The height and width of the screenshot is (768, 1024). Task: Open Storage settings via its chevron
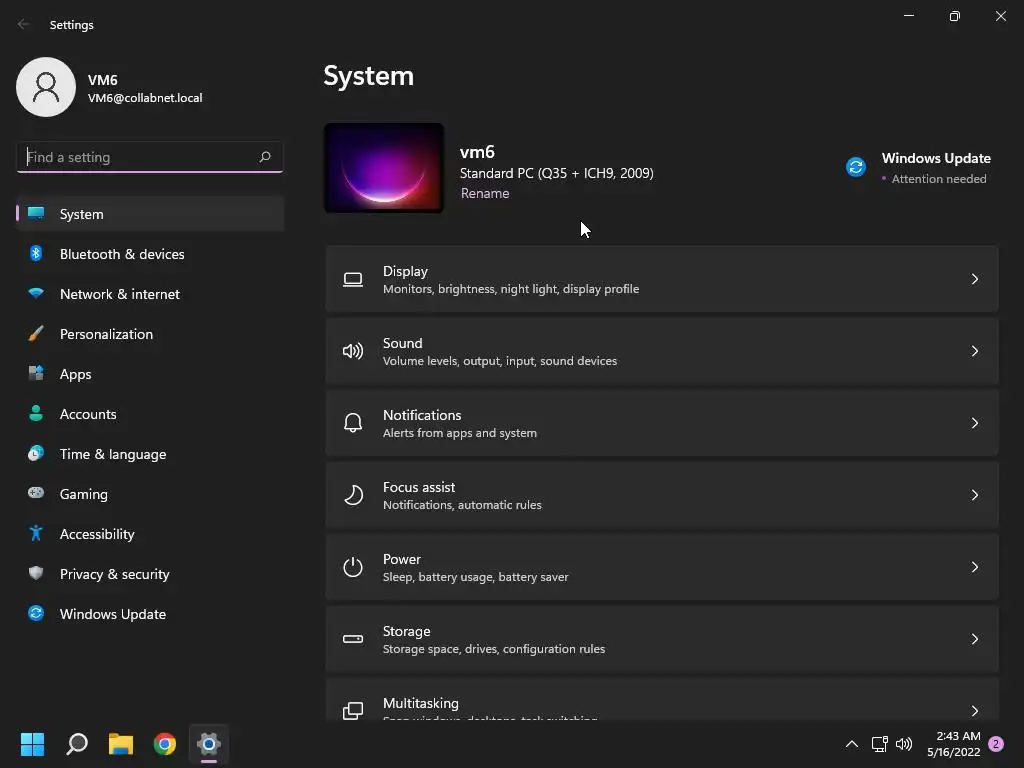click(x=974, y=639)
